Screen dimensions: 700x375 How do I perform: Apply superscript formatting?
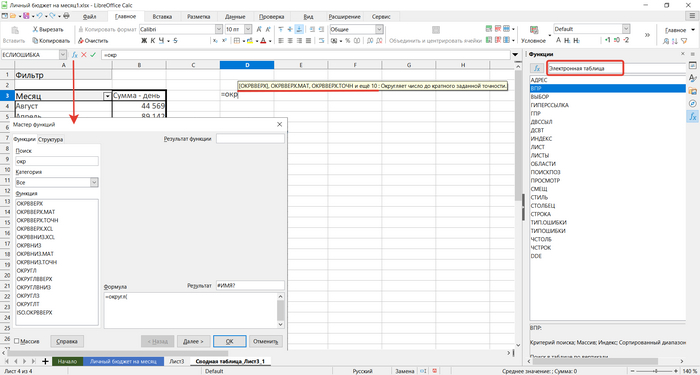[224, 41]
